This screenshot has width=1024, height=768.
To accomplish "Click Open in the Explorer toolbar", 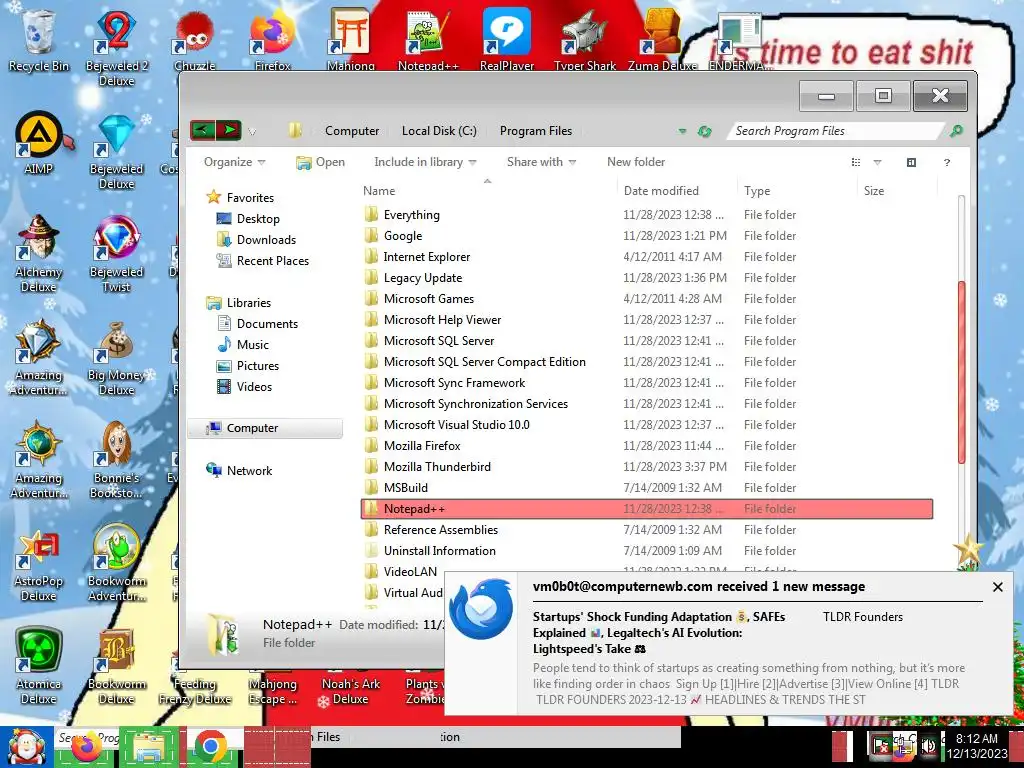I will pyautogui.click(x=320, y=162).
